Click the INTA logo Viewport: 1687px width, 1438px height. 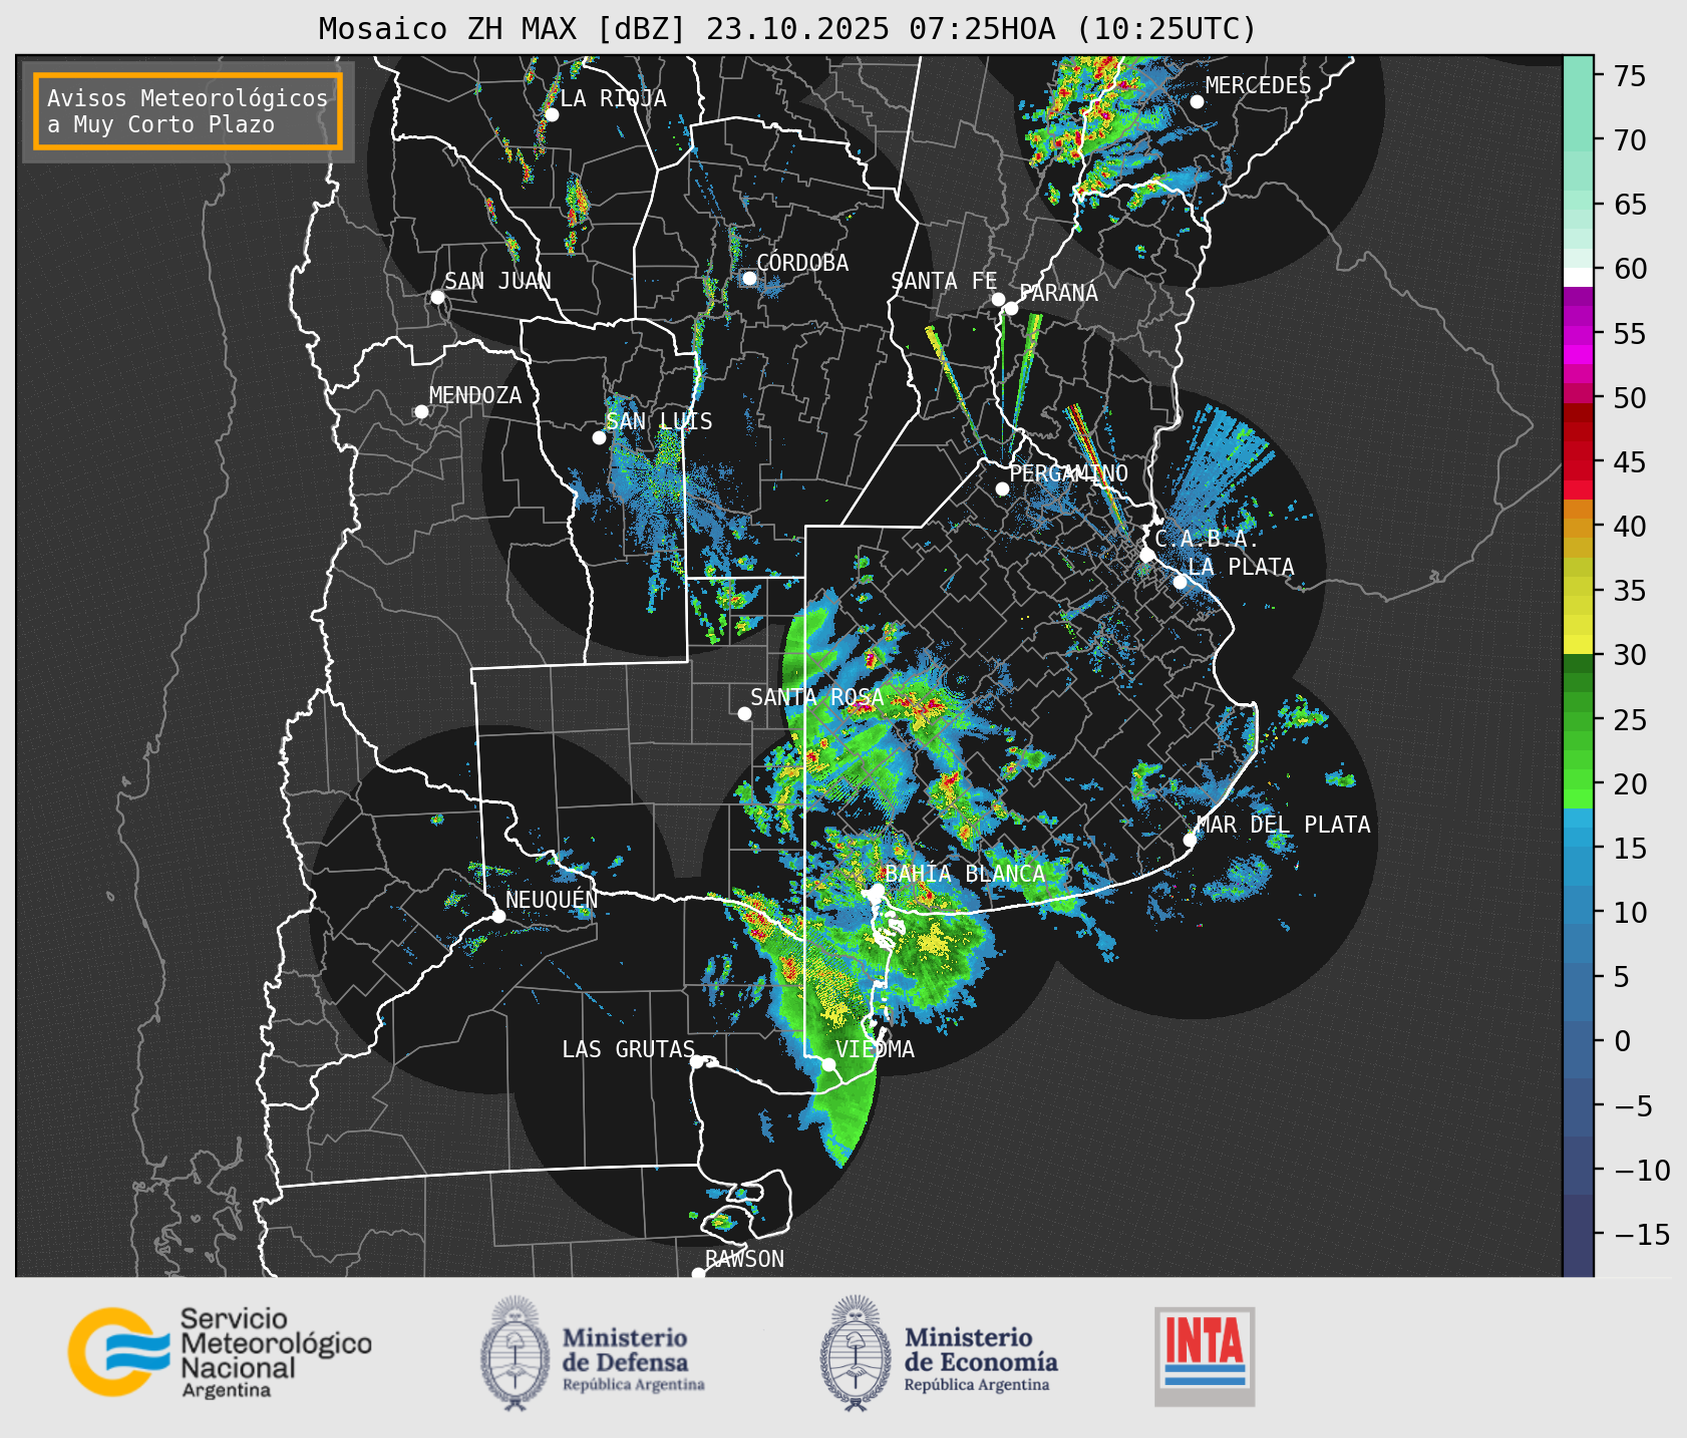tap(1205, 1356)
